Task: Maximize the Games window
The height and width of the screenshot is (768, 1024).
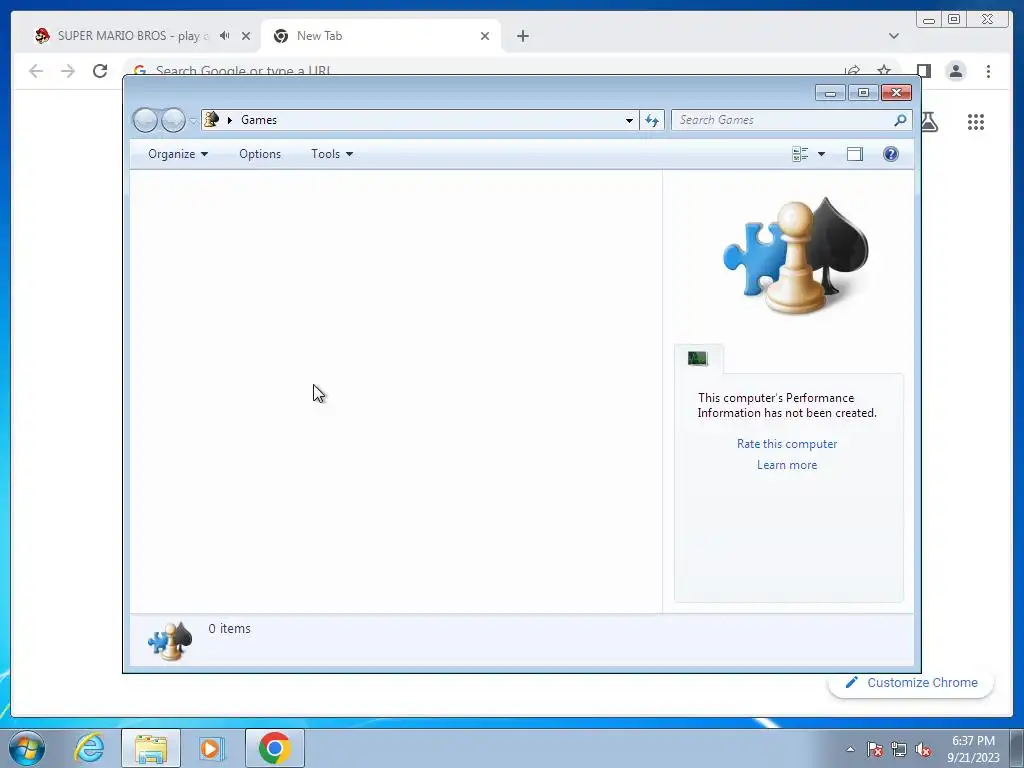Action: tap(863, 93)
